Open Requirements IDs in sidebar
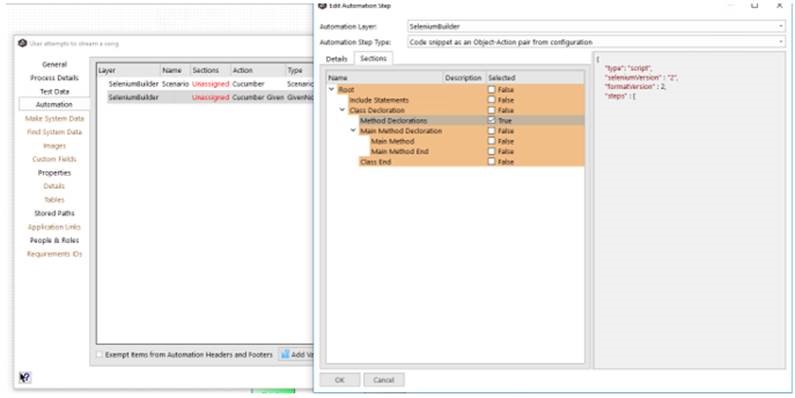Viewport: 795px width, 398px height. [x=54, y=254]
